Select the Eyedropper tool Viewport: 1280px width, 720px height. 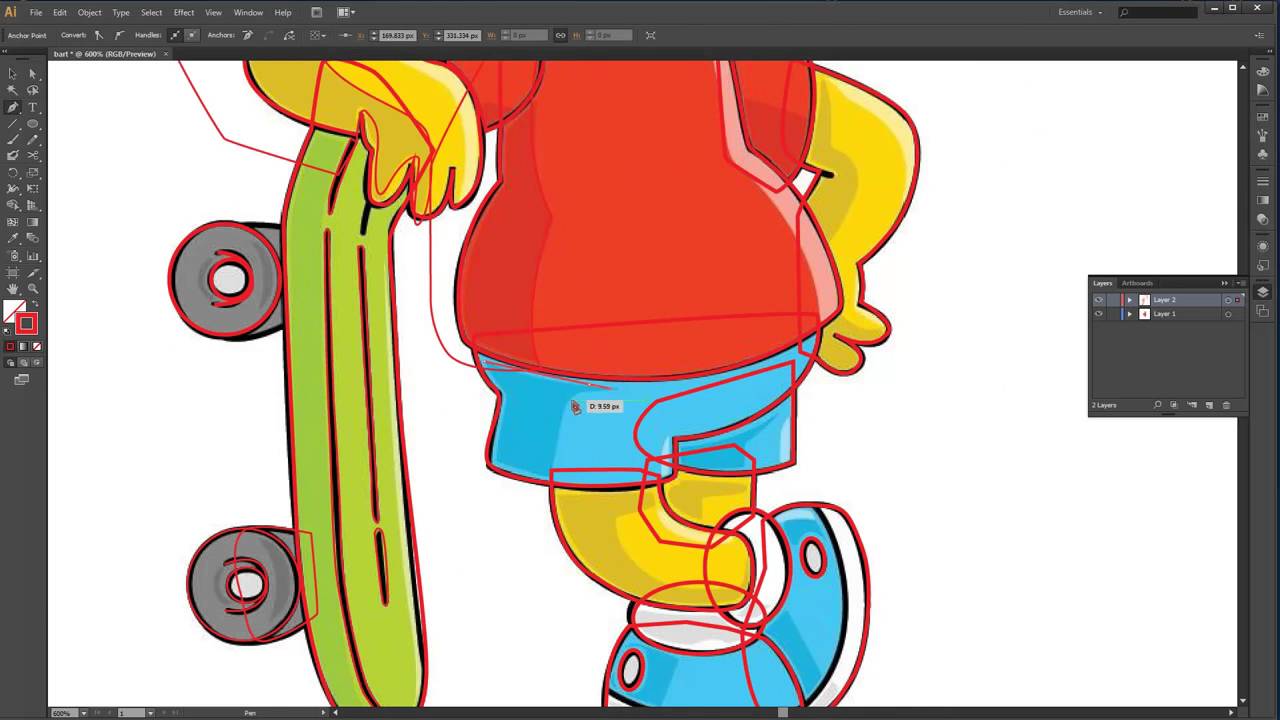[13, 239]
